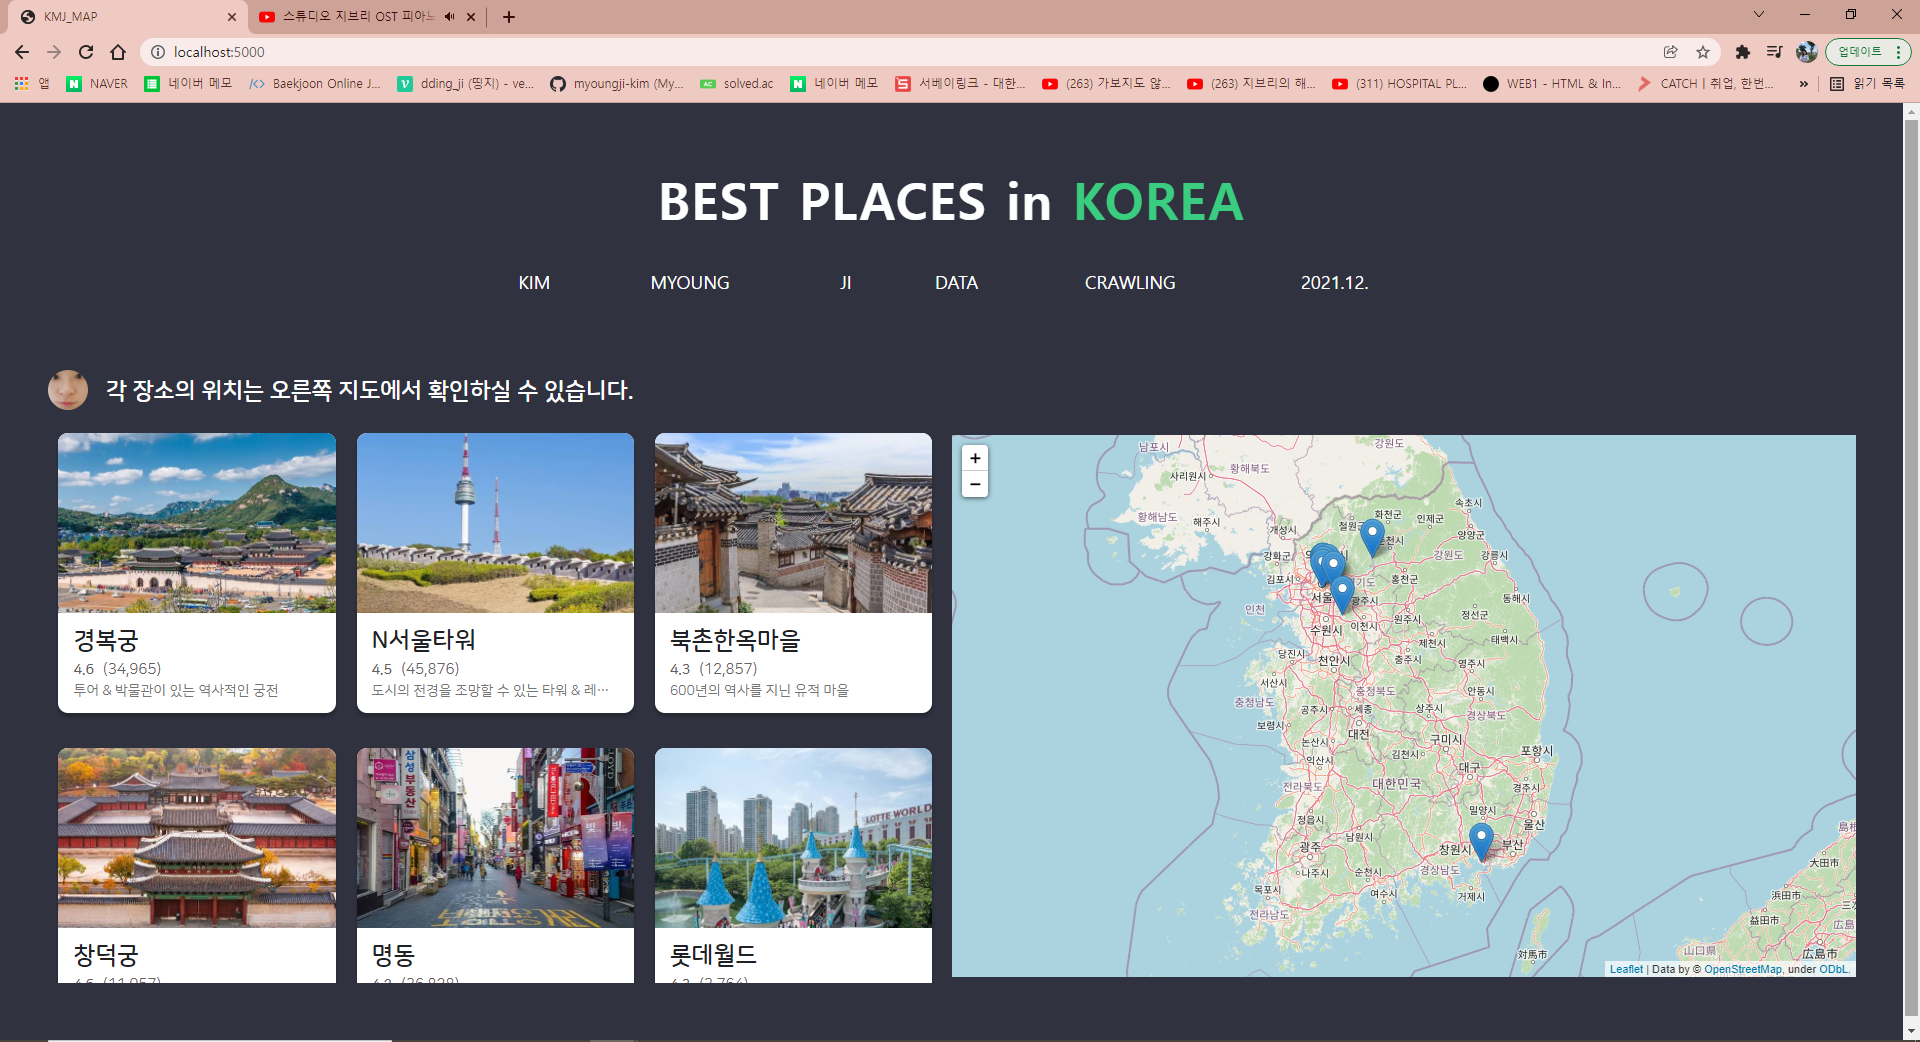Bookmark this page with the star icon
This screenshot has height=1042, width=1920.
click(1703, 52)
